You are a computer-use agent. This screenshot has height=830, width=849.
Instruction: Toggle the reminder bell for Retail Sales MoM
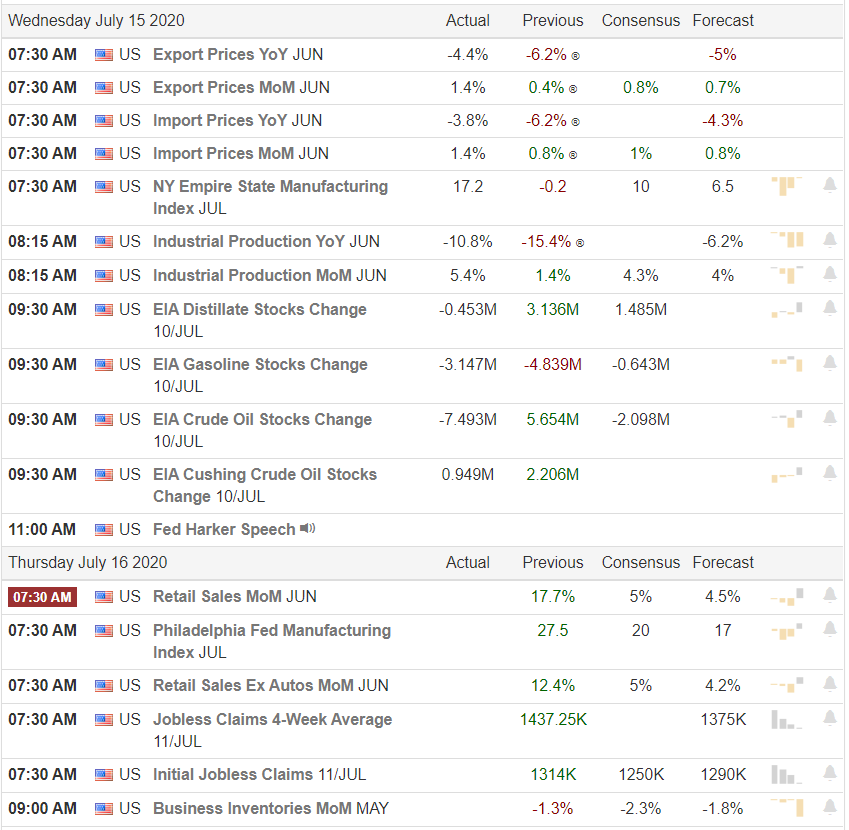[829, 594]
